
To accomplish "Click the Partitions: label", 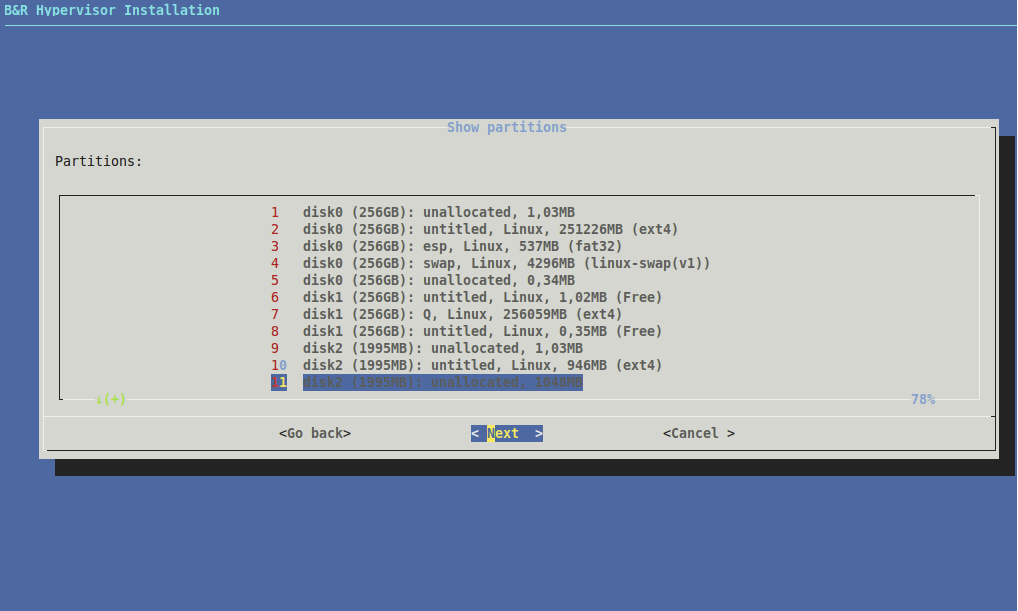I will pos(99,161).
